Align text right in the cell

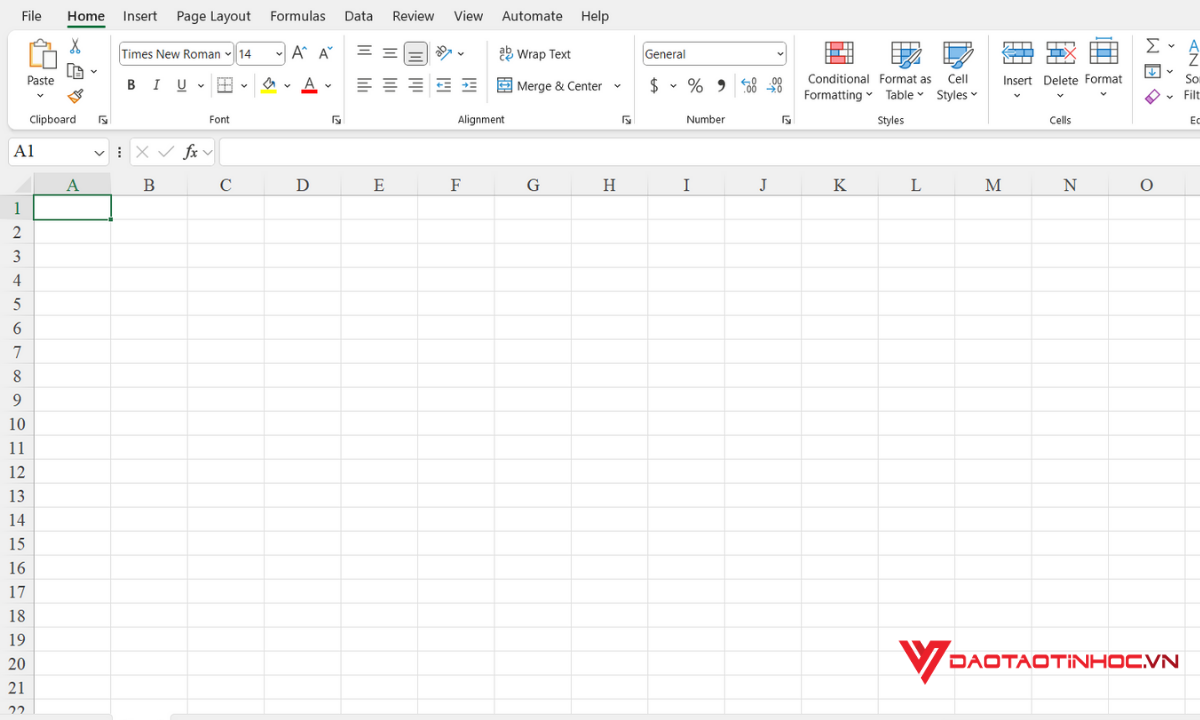click(416, 86)
